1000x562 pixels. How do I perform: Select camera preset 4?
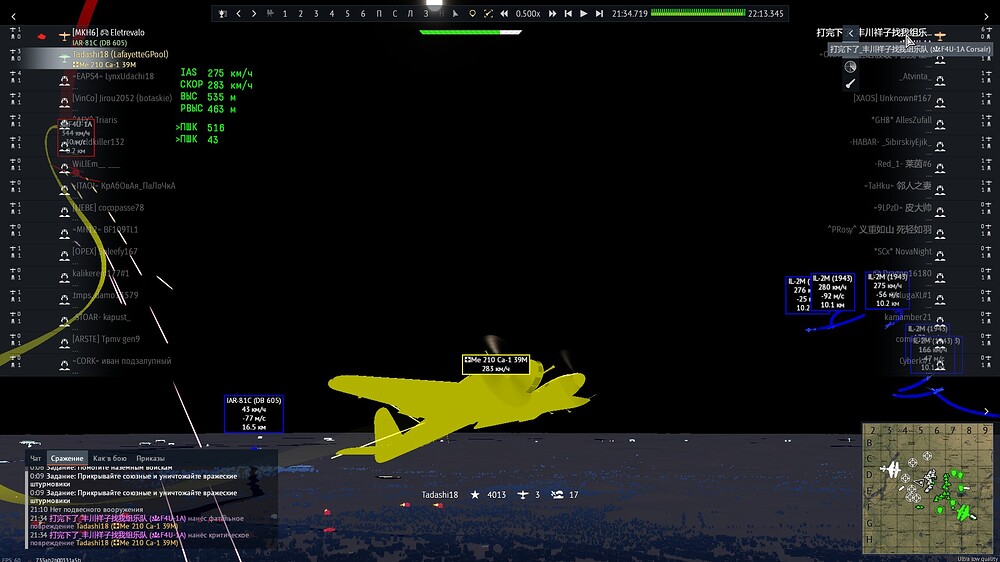(332, 13)
